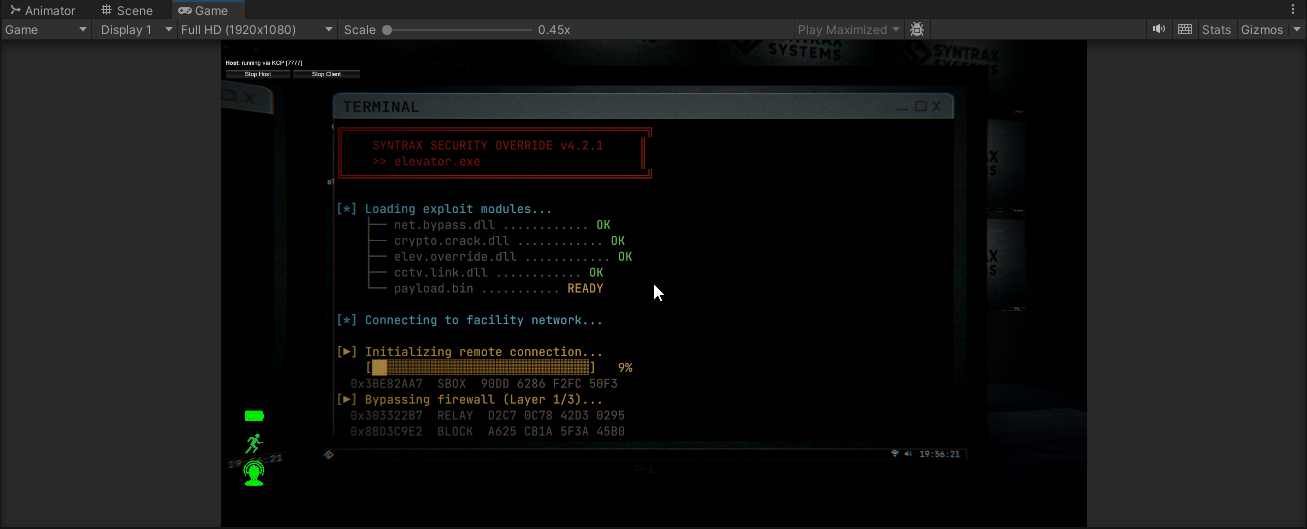Click the payload.bin READY line

(x=486, y=288)
